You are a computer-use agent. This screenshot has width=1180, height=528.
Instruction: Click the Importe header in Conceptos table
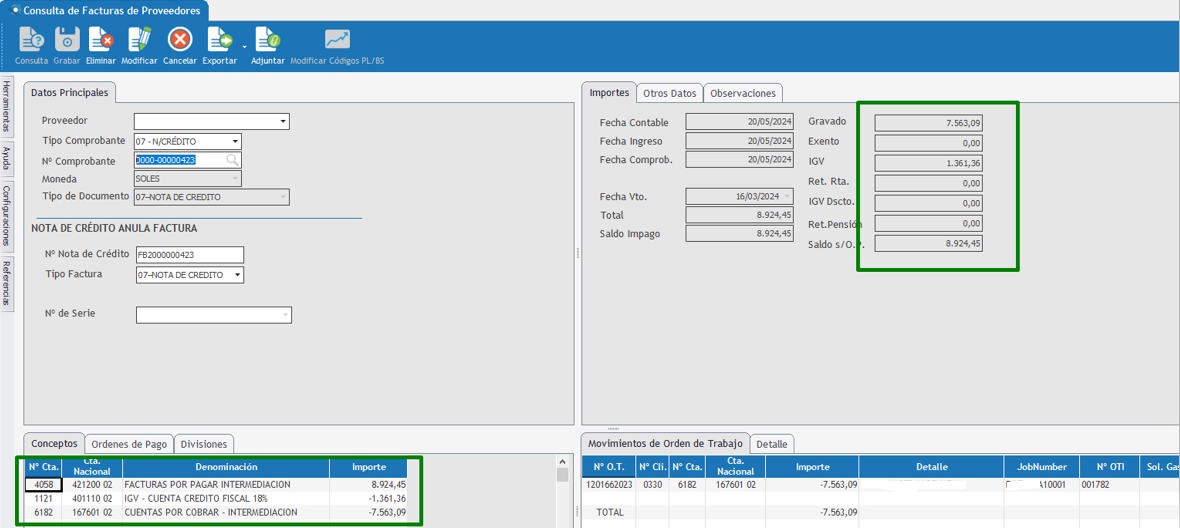[x=369, y=466]
